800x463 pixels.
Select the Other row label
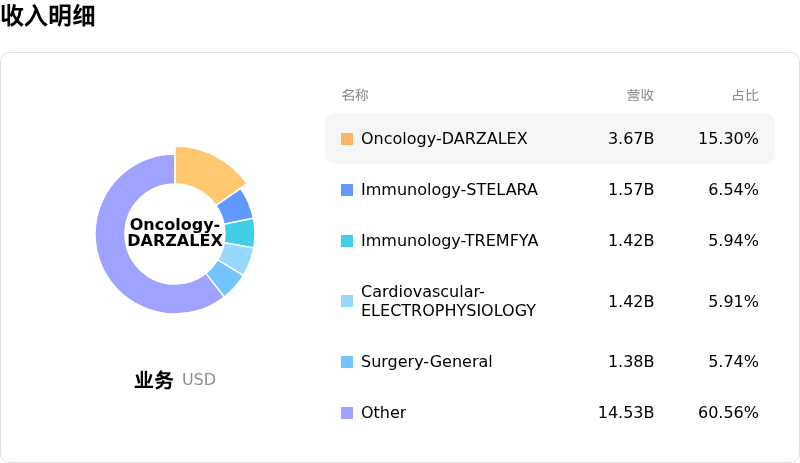(383, 413)
